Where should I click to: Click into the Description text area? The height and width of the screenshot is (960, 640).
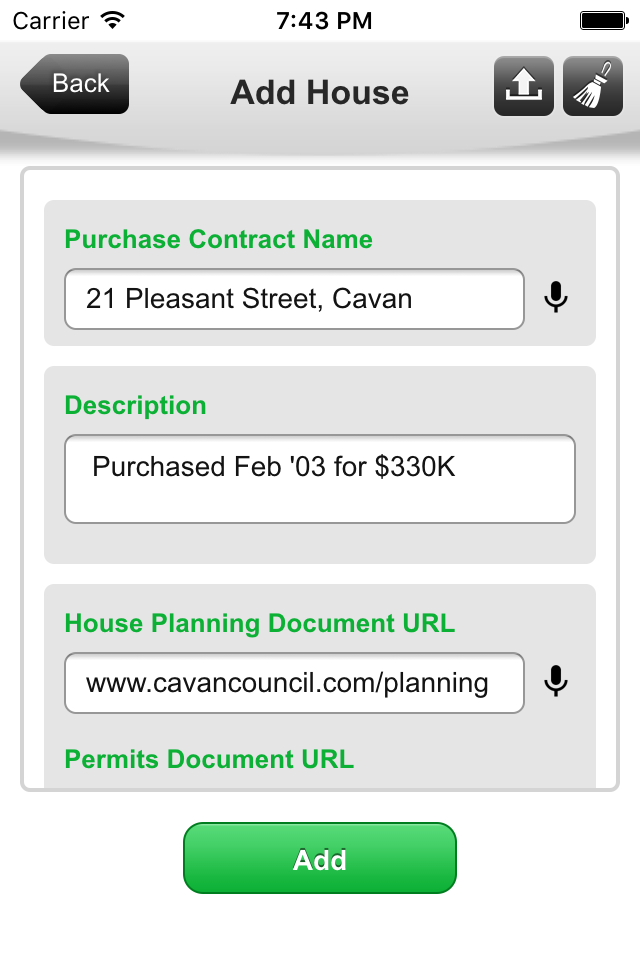tap(320, 479)
